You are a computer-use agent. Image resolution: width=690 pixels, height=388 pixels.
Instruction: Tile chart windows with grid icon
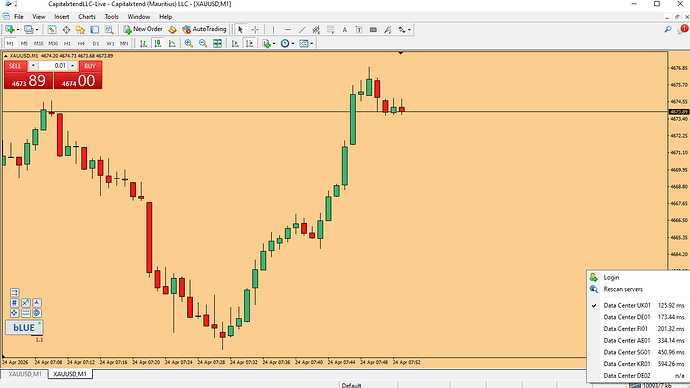coord(217,43)
